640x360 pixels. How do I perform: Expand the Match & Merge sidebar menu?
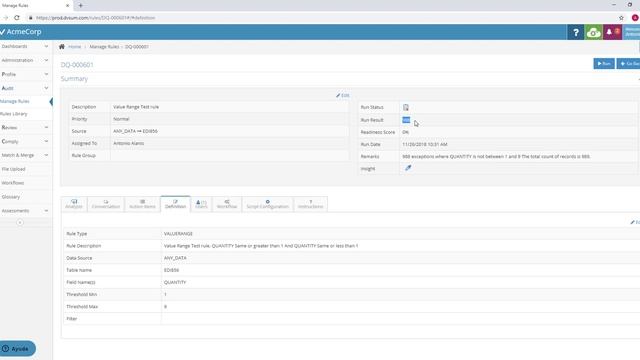pyautogui.click(x=25, y=156)
